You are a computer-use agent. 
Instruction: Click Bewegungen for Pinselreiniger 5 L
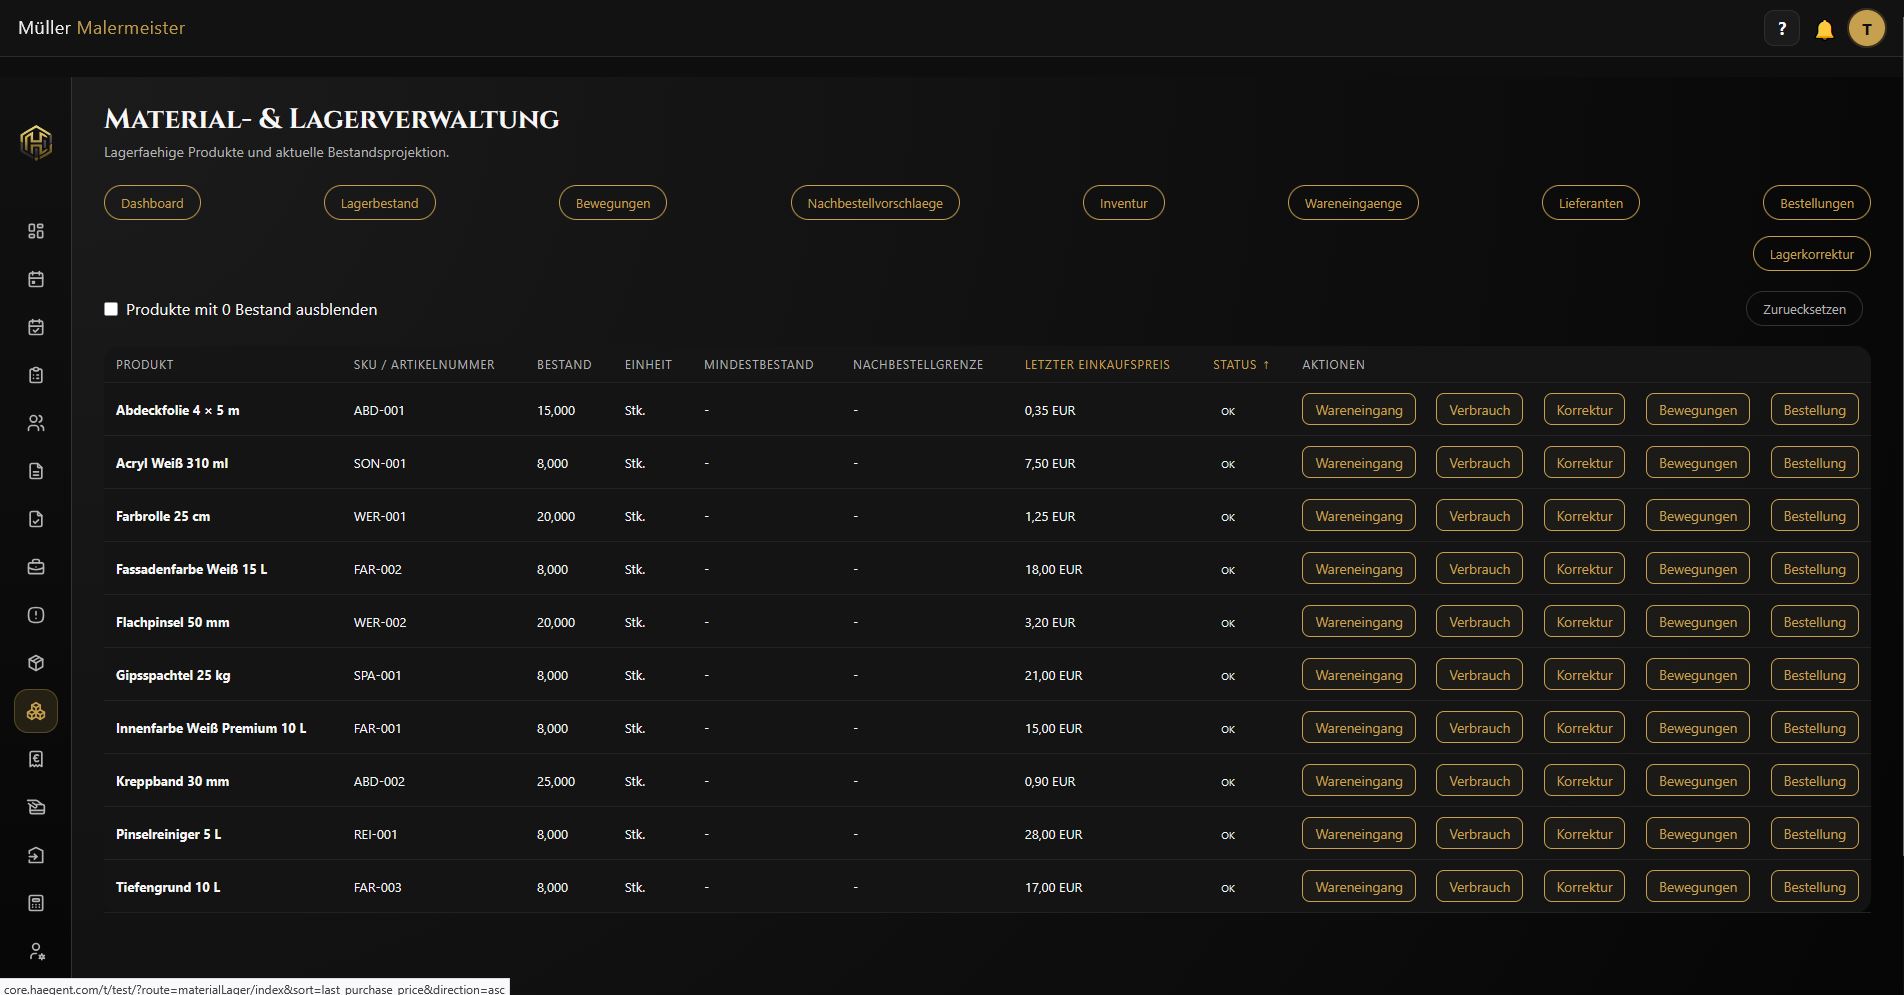[x=1698, y=834]
